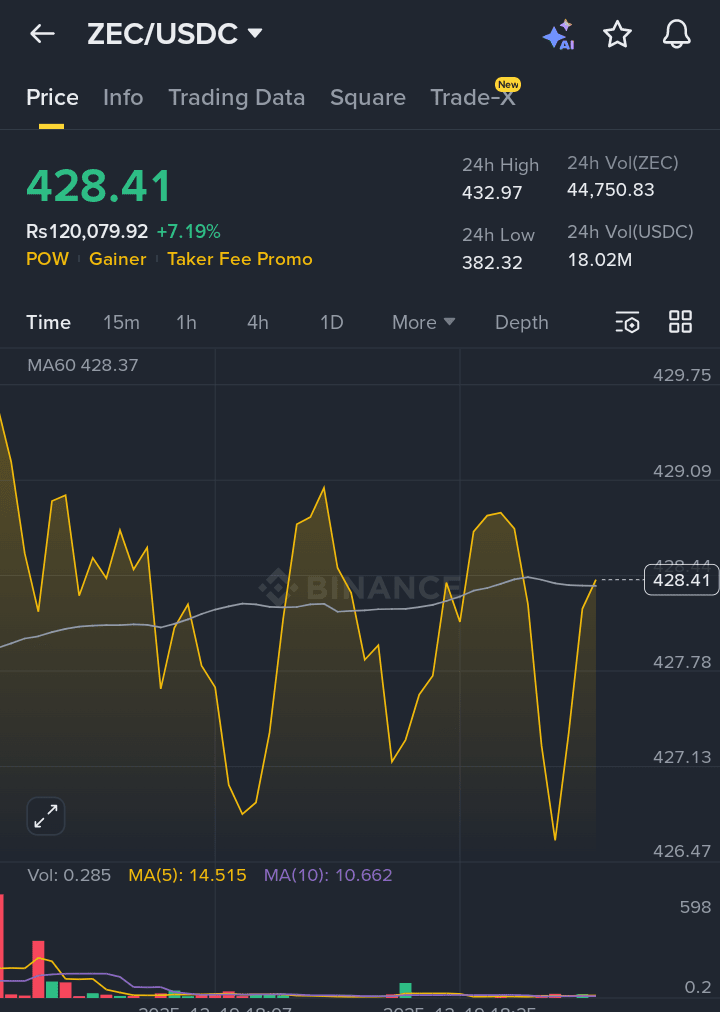This screenshot has width=720, height=1012.
Task: Tap the 24h Vol(ZEC) value 44,750.83
Action: (x=610, y=190)
